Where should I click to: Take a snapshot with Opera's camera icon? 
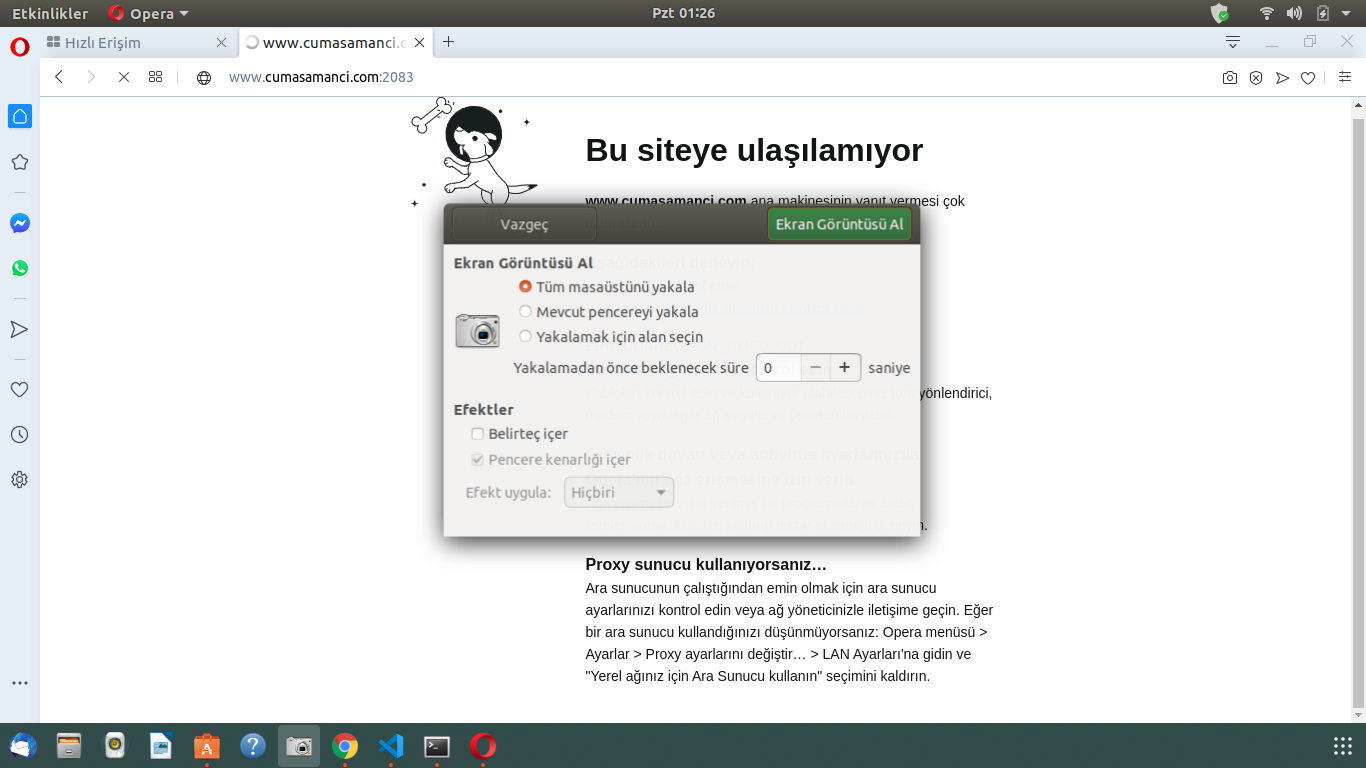pyautogui.click(x=1230, y=78)
